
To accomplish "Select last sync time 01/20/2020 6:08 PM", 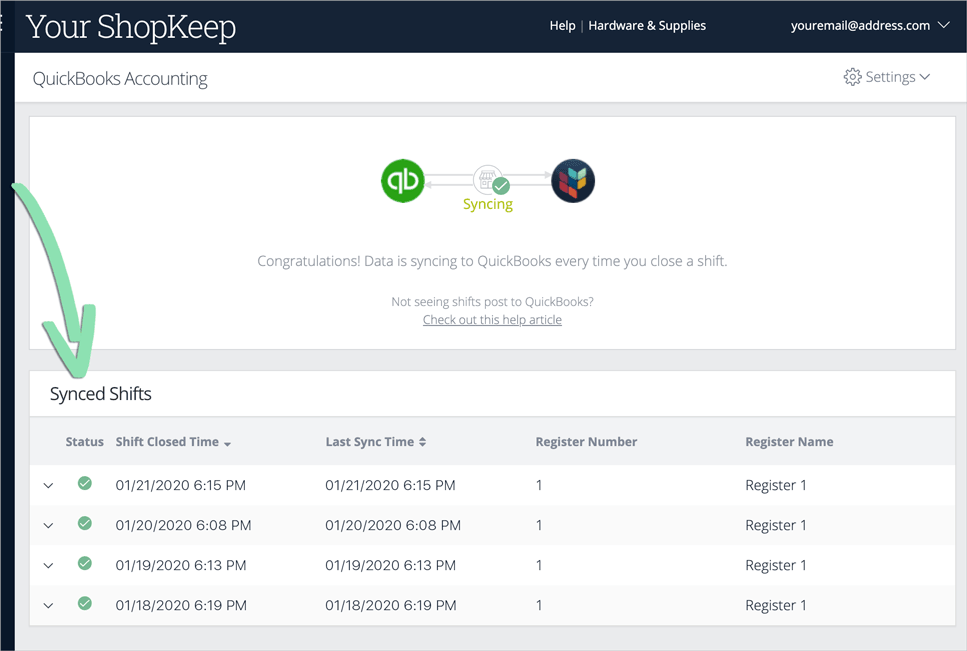I will (x=393, y=526).
